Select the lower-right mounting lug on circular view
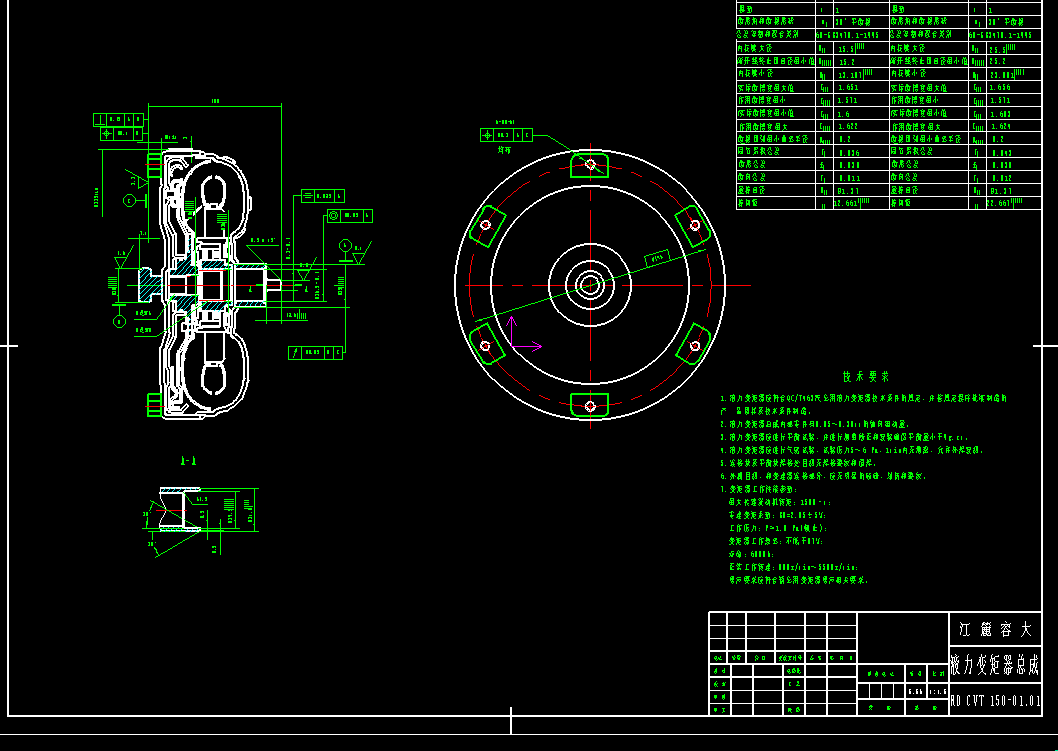The image size is (1058, 751). (694, 344)
